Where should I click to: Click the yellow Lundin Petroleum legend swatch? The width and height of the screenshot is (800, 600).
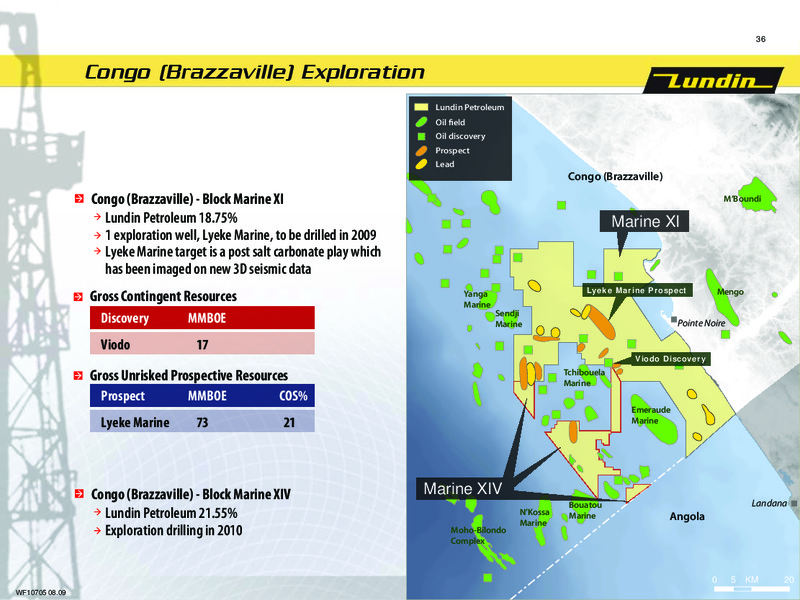click(x=421, y=107)
